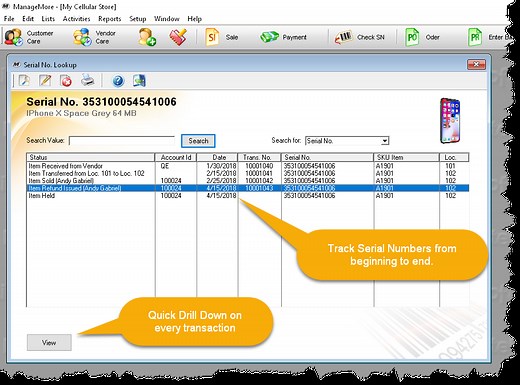Sort by the Account Id column header

pos(176,157)
